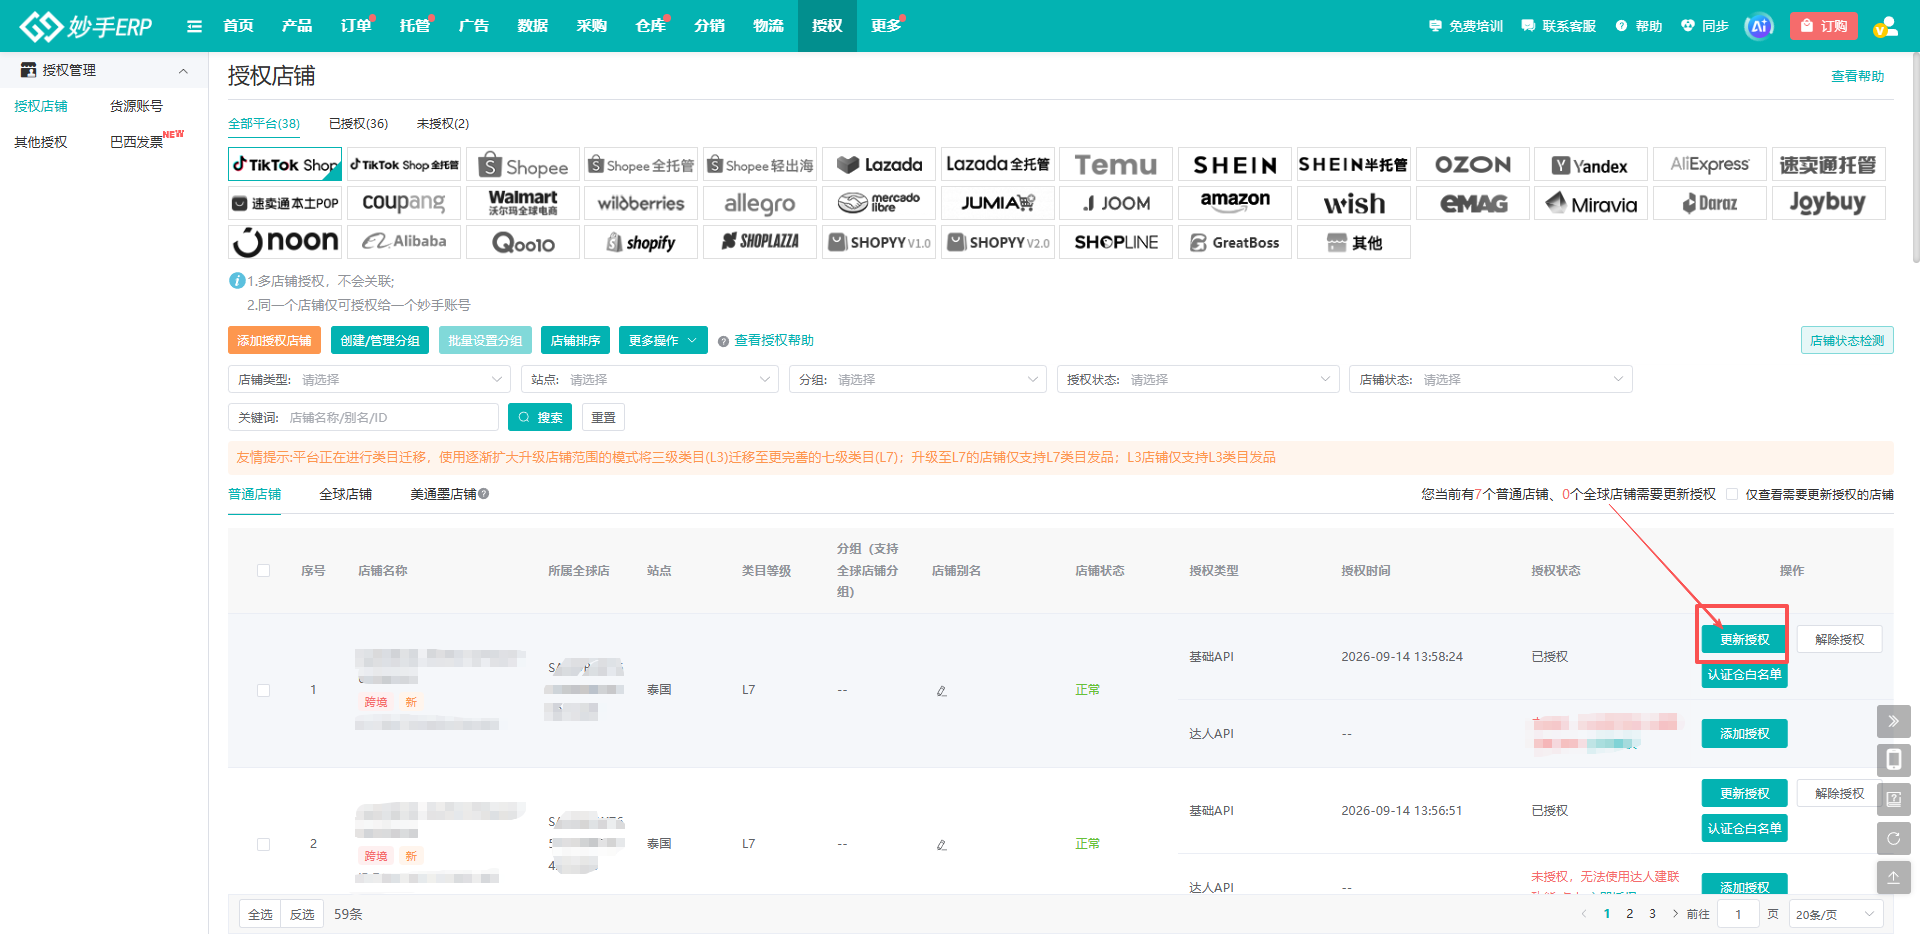The height and width of the screenshot is (934, 1920).
Task: Open the user avatar icon
Action: [x=1885, y=26]
